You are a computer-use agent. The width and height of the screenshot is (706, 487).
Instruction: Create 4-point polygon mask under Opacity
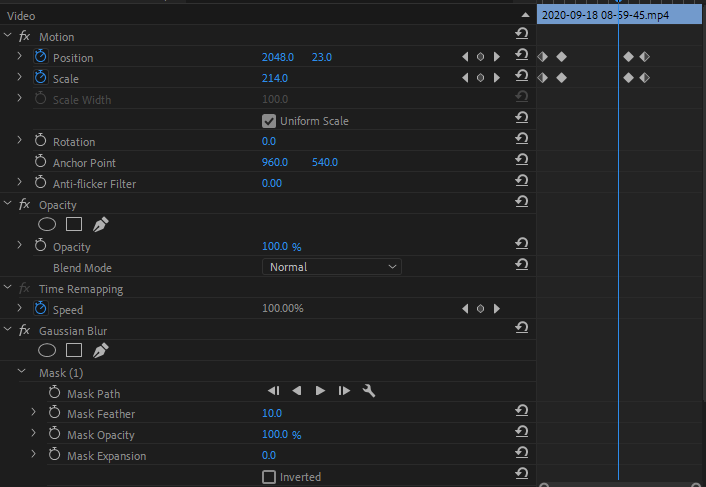(x=74, y=224)
